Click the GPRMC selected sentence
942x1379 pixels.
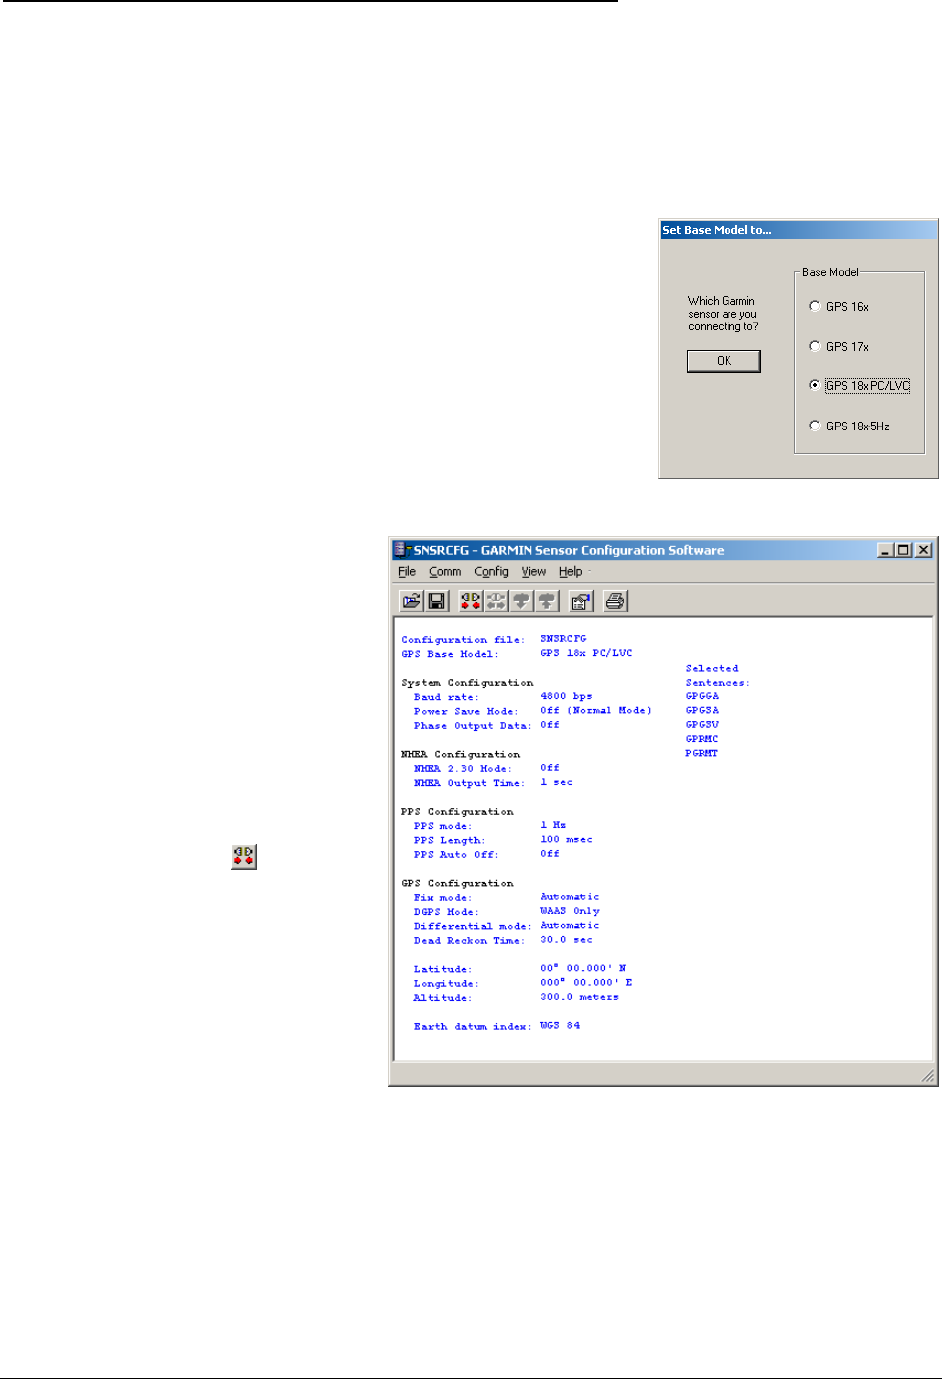[x=702, y=739]
